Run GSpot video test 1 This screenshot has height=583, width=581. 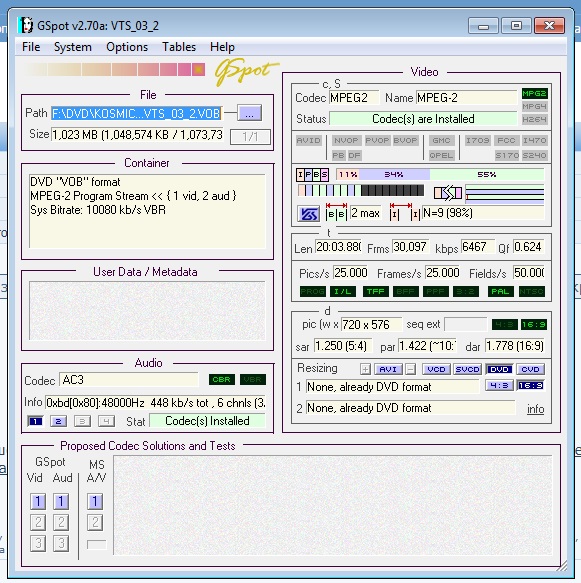click(x=38, y=501)
